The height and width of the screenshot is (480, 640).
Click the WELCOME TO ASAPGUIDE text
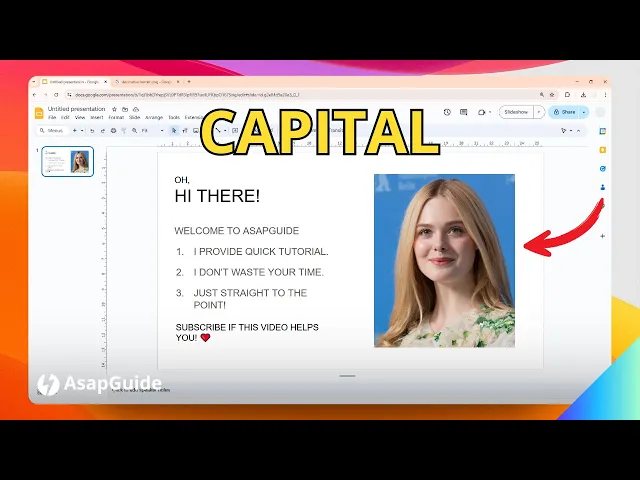click(237, 231)
